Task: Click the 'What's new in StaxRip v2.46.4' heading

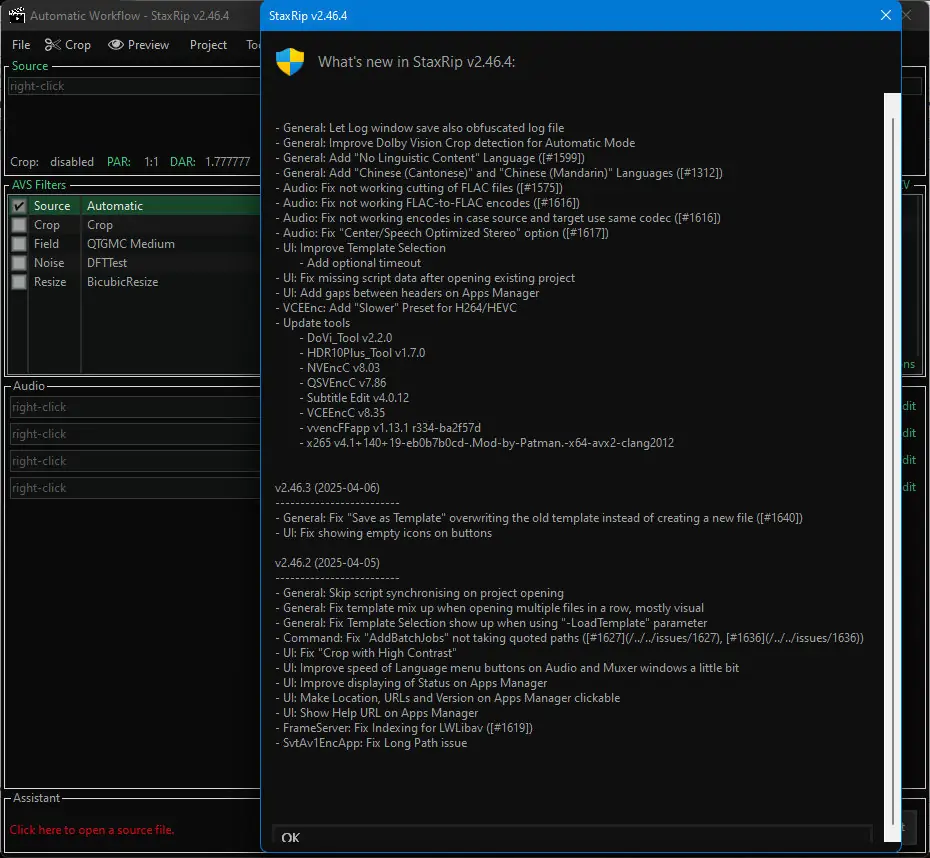Action: (x=416, y=62)
